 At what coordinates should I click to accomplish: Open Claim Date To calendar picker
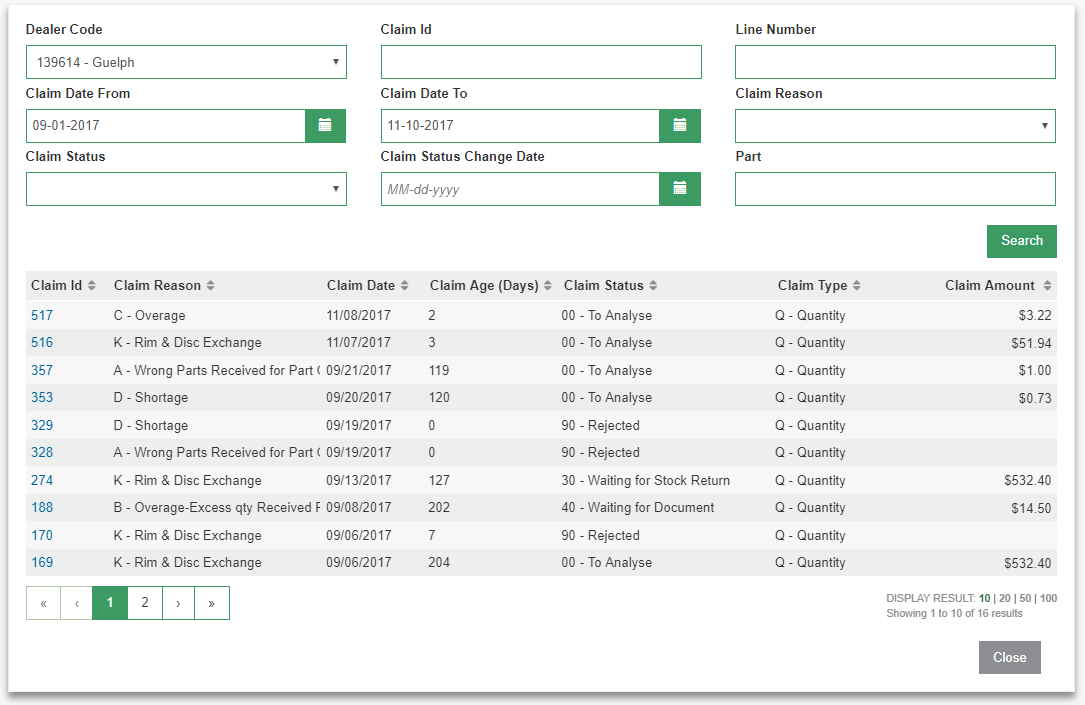[680, 126]
